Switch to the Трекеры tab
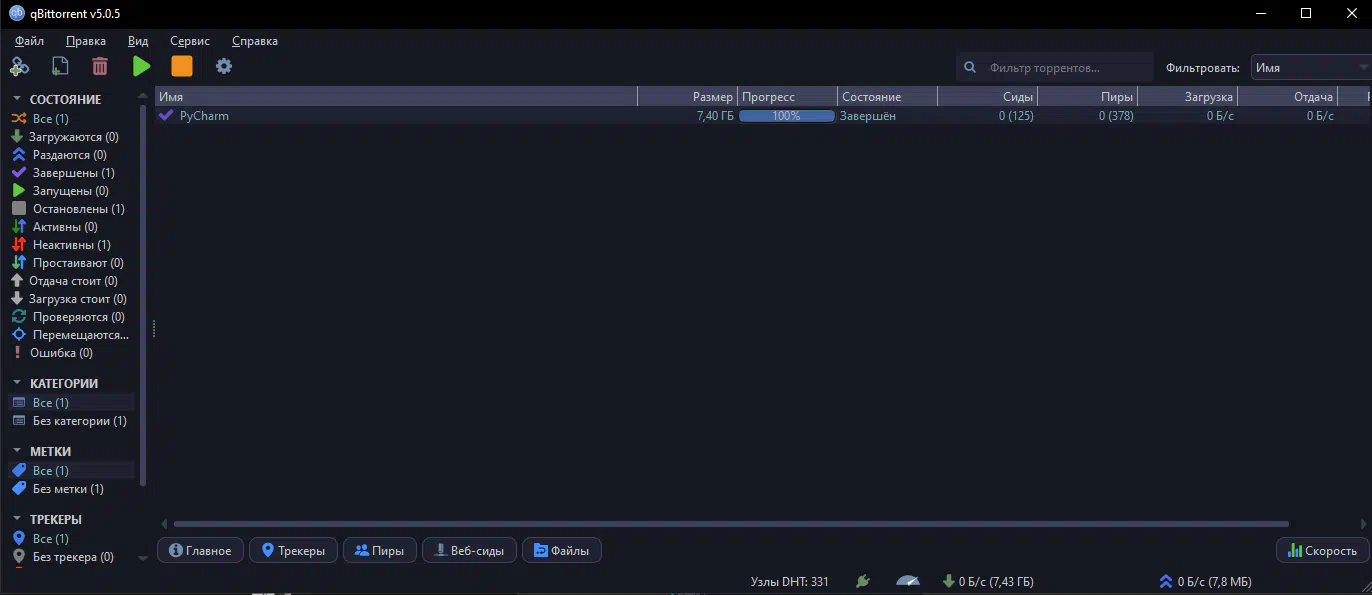The image size is (1372, 595). coord(293,550)
